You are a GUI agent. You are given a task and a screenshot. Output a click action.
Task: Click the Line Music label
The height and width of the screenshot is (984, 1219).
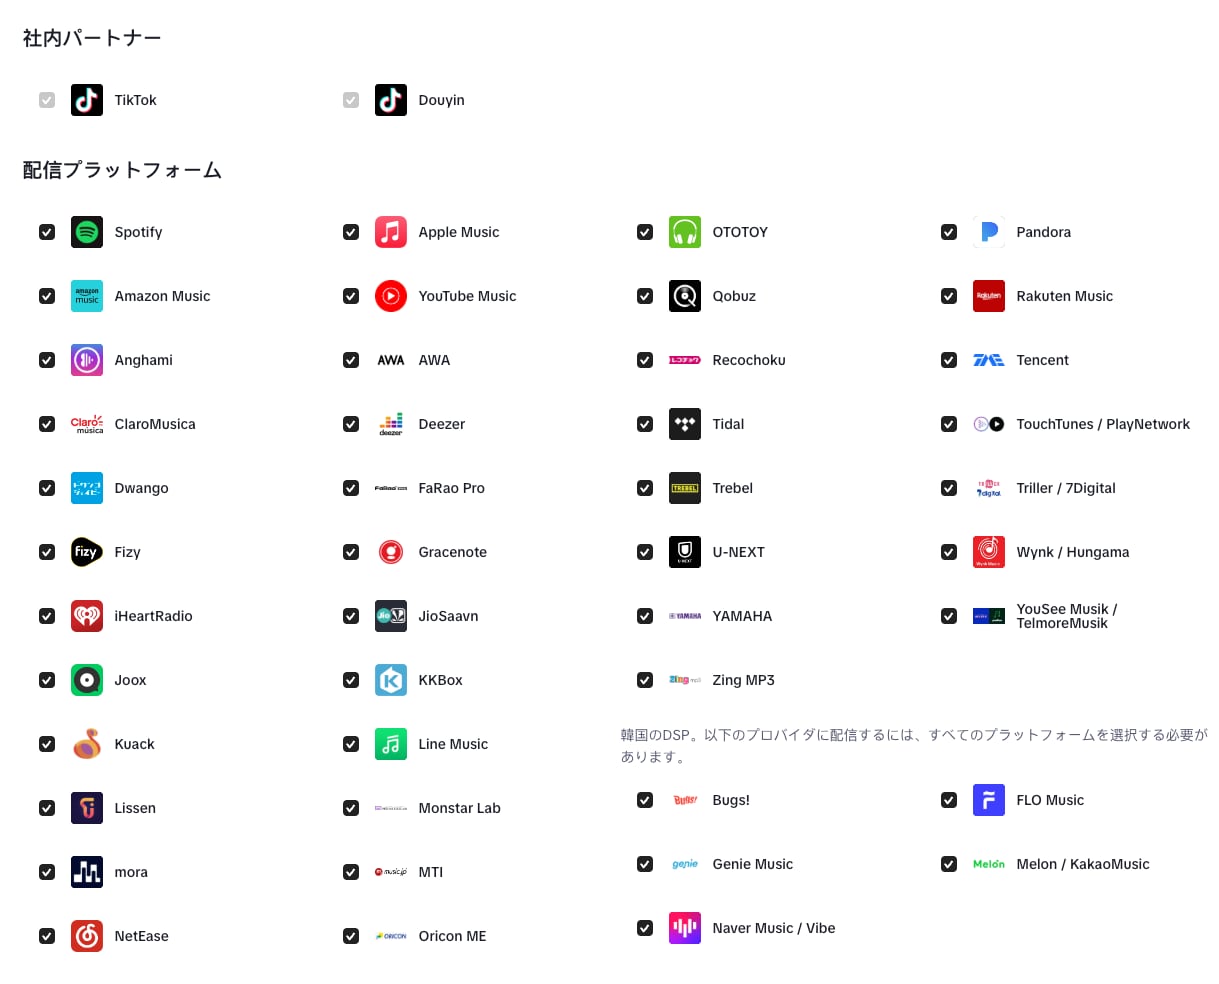tap(453, 744)
